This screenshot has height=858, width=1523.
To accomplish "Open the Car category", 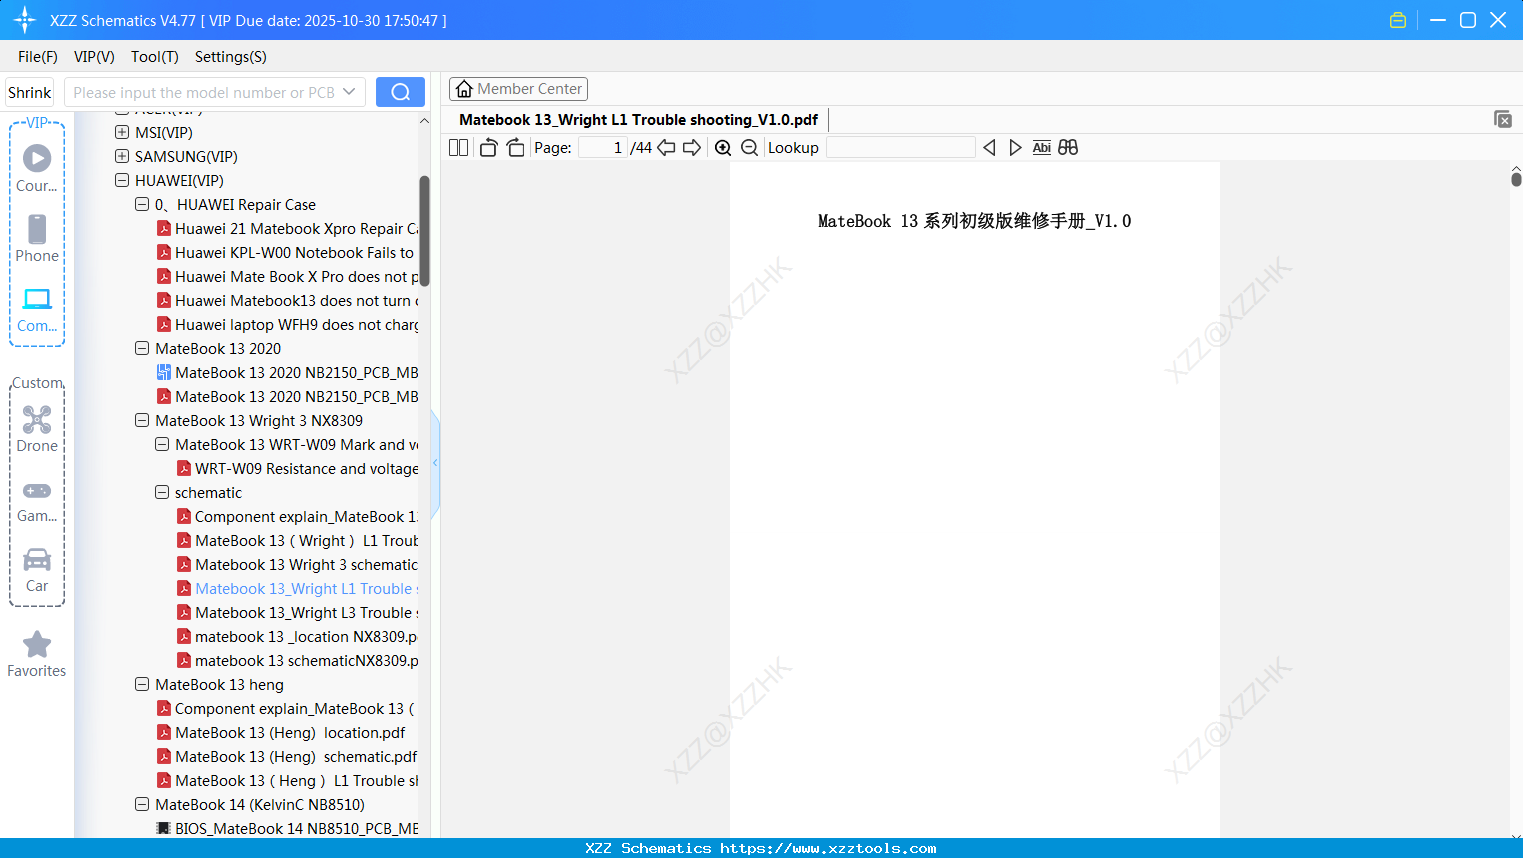I will point(37,570).
